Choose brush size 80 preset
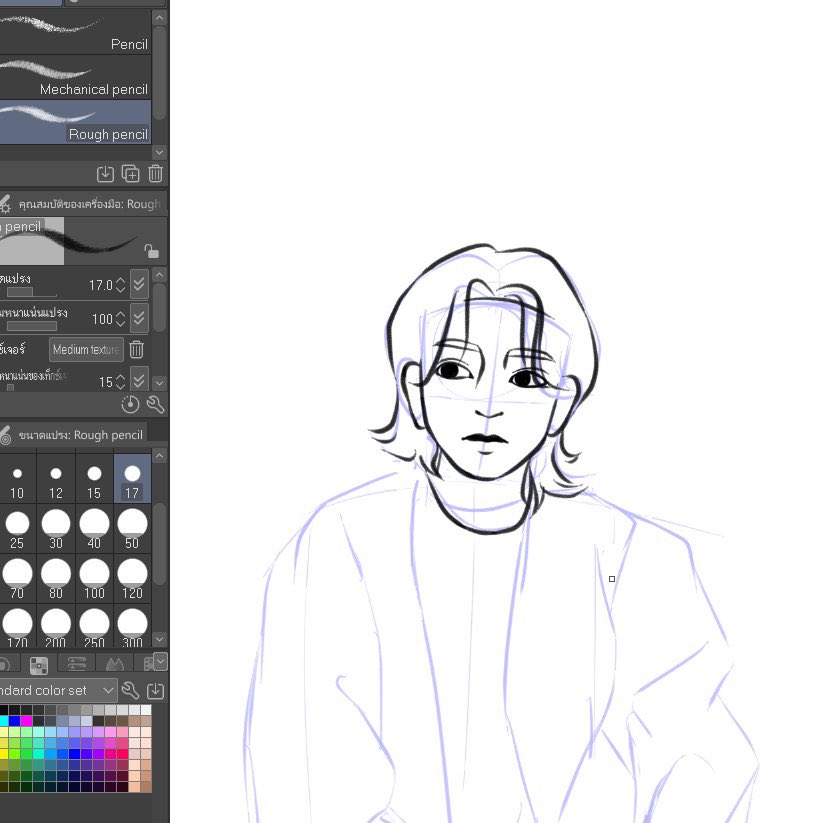823x823 pixels. click(56, 578)
